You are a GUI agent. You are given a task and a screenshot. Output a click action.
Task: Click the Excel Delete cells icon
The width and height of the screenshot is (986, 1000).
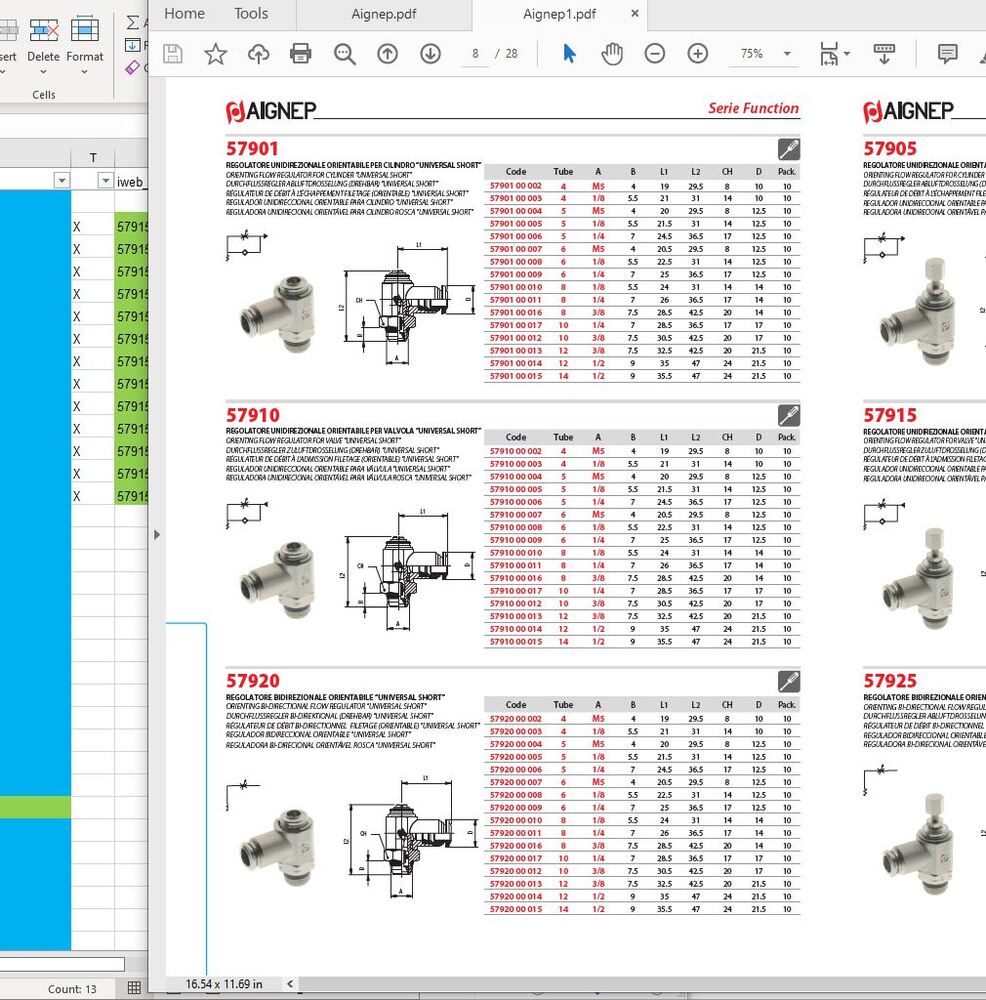coord(43,30)
